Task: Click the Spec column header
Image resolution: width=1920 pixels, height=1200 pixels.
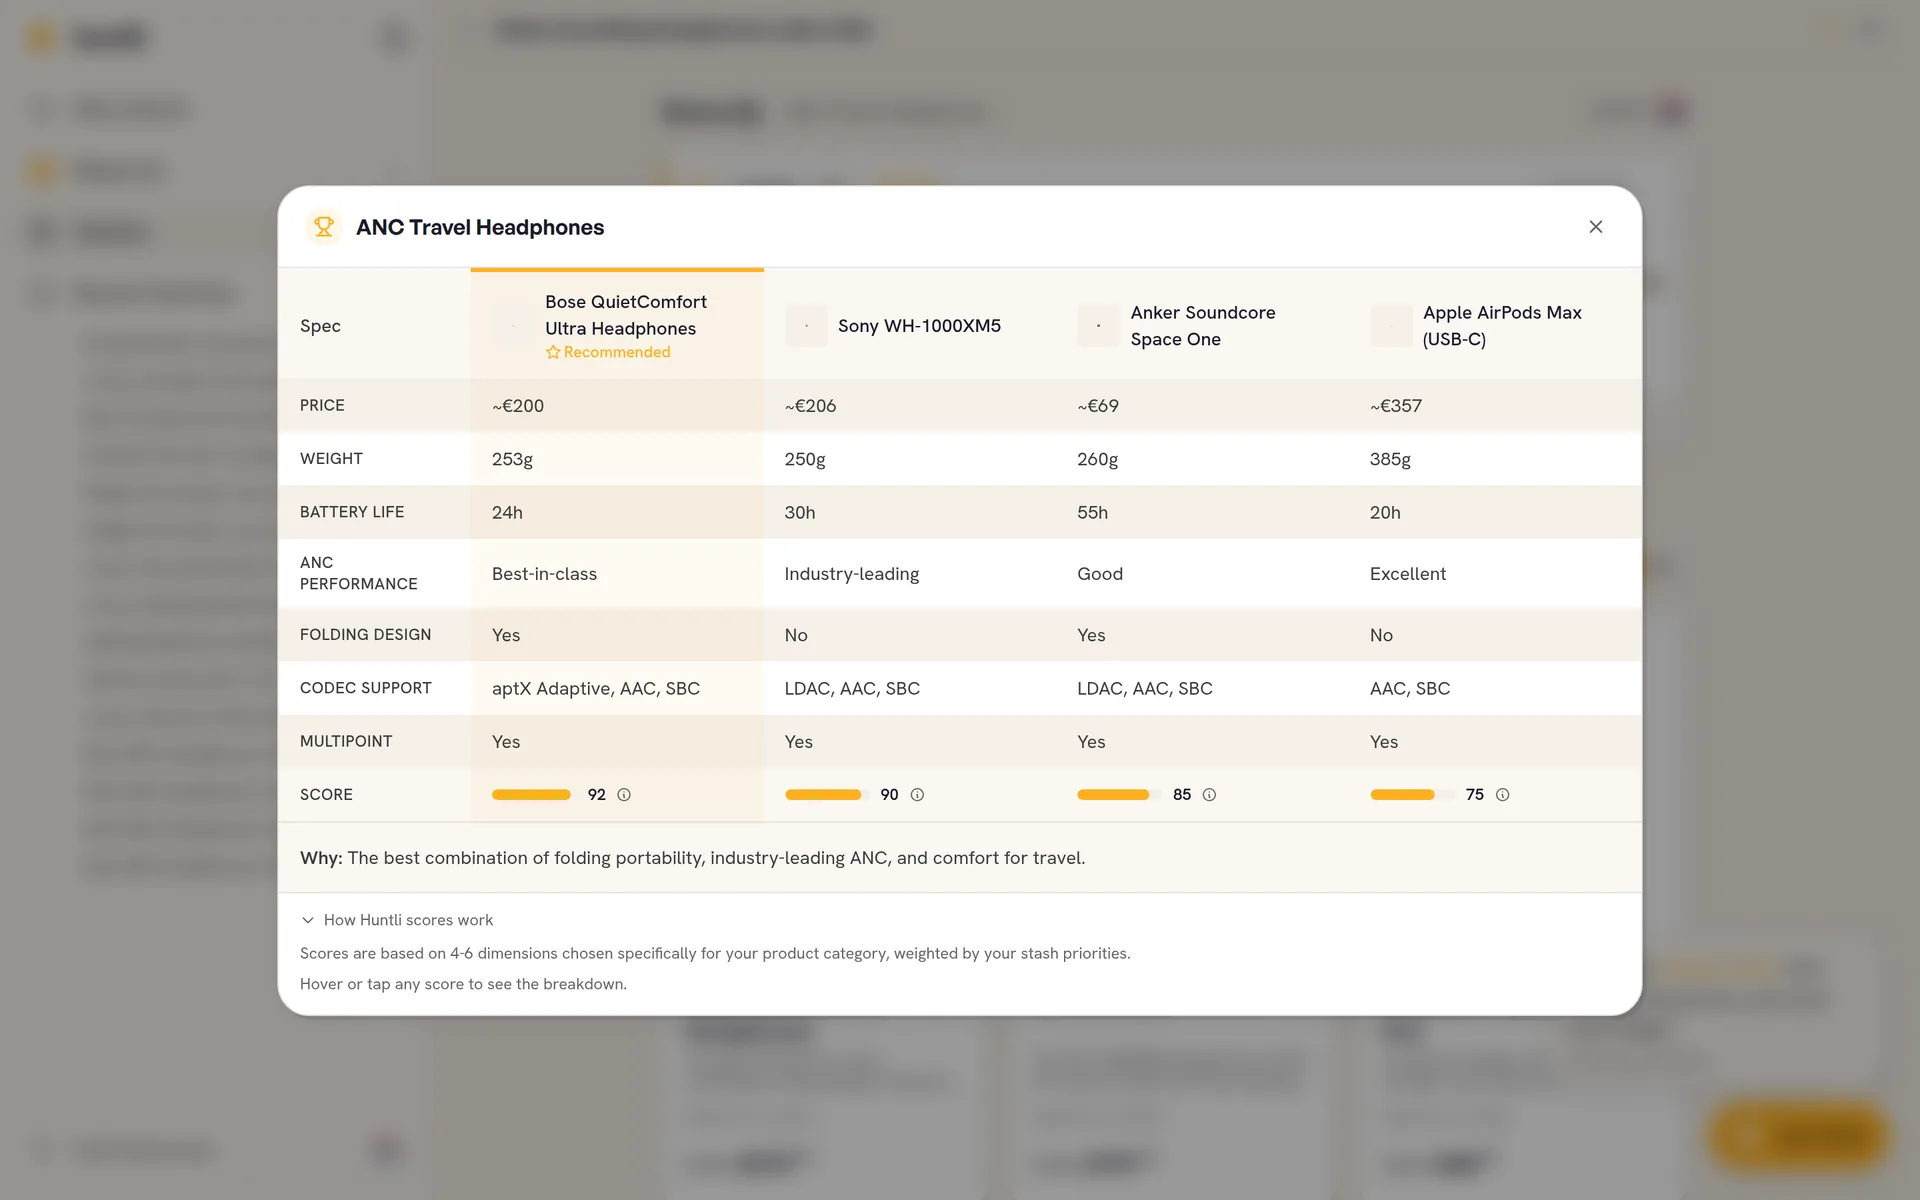Action: [320, 326]
